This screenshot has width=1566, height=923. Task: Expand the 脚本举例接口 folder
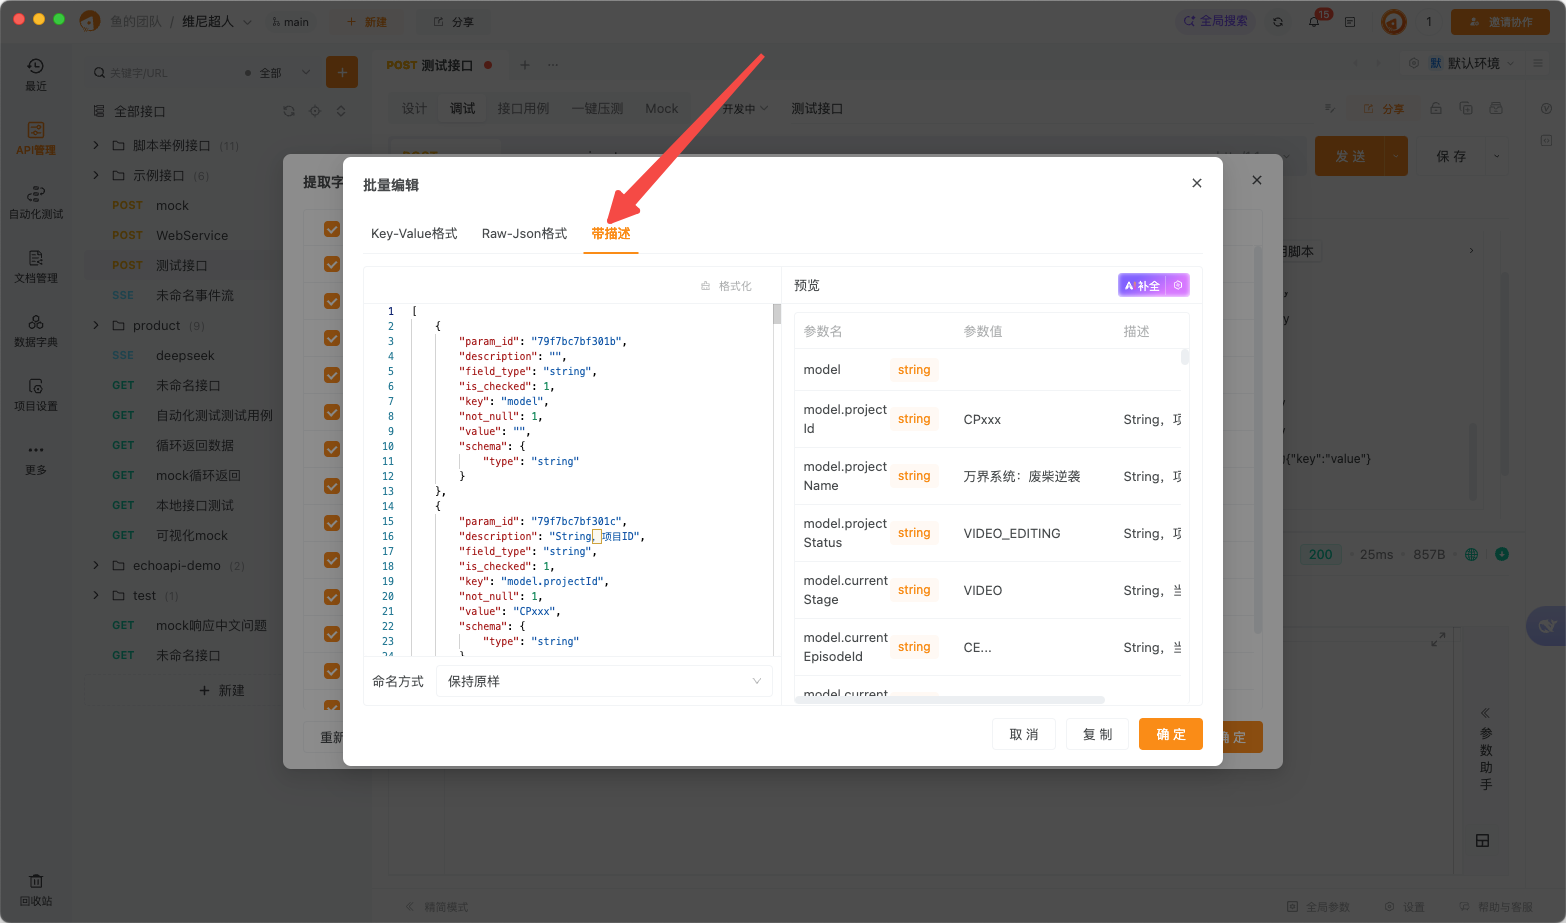[x=96, y=145]
